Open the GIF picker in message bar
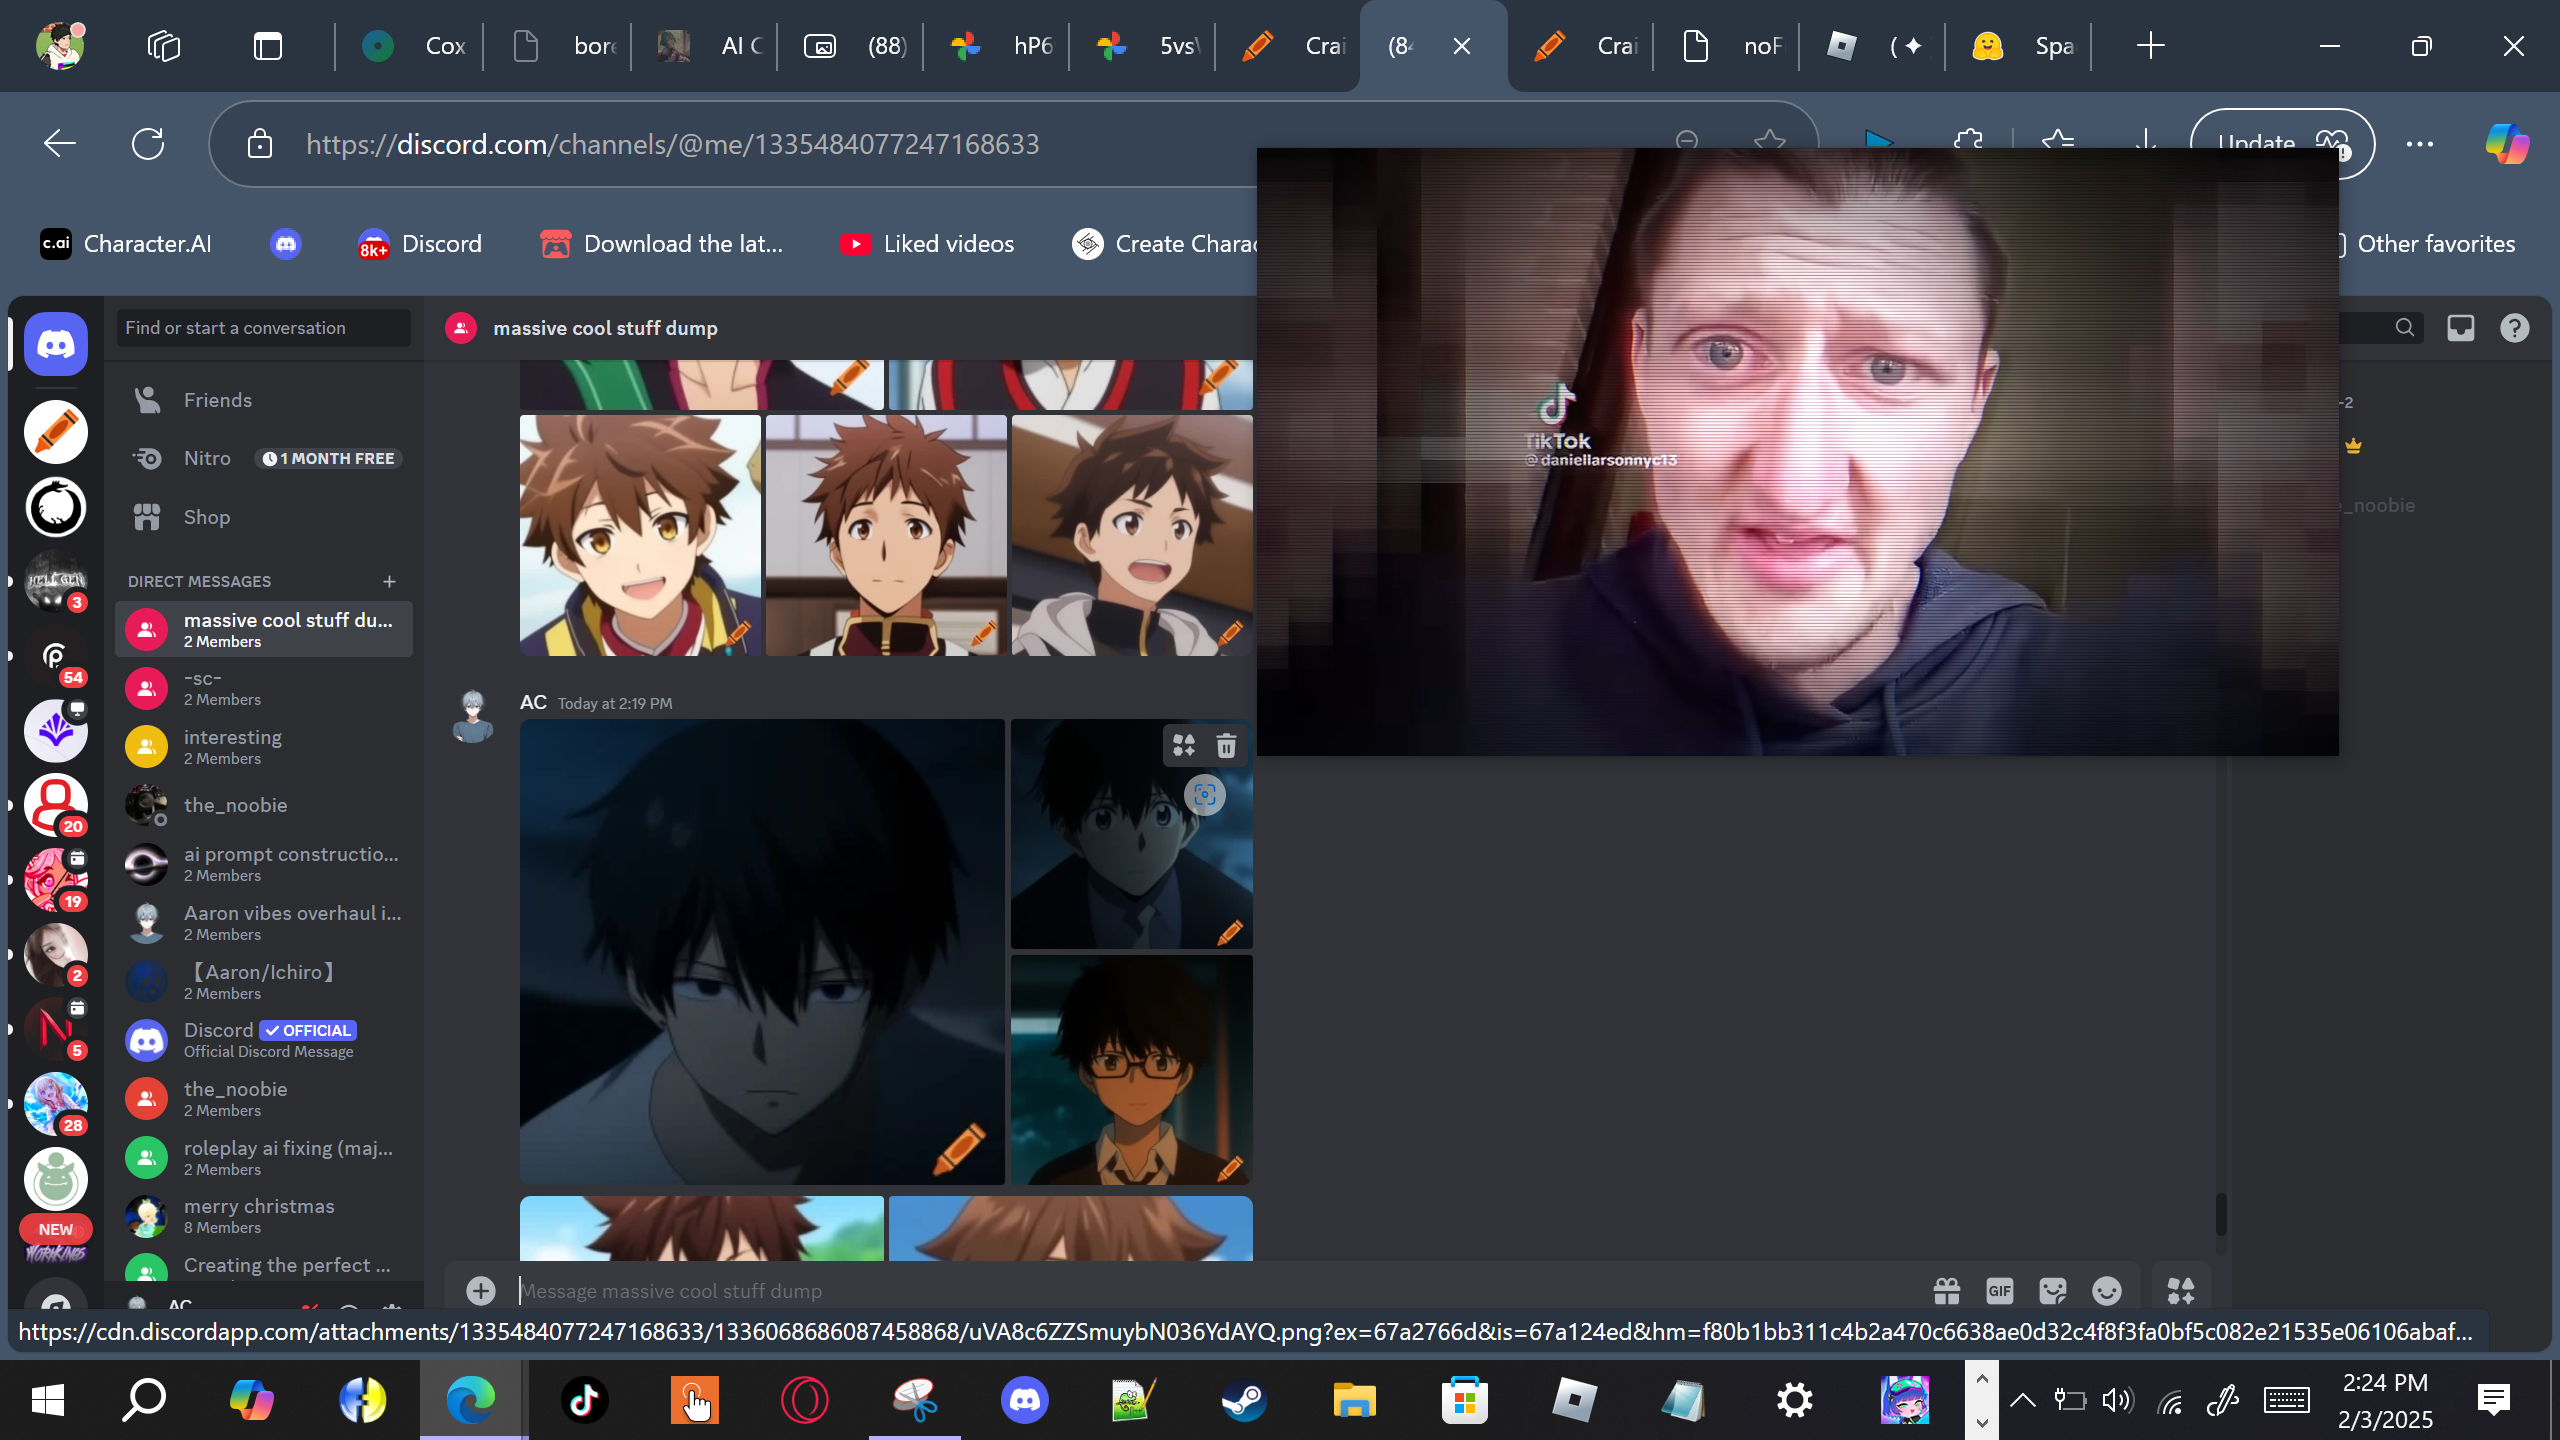The height and width of the screenshot is (1440, 2560). 2000,1291
